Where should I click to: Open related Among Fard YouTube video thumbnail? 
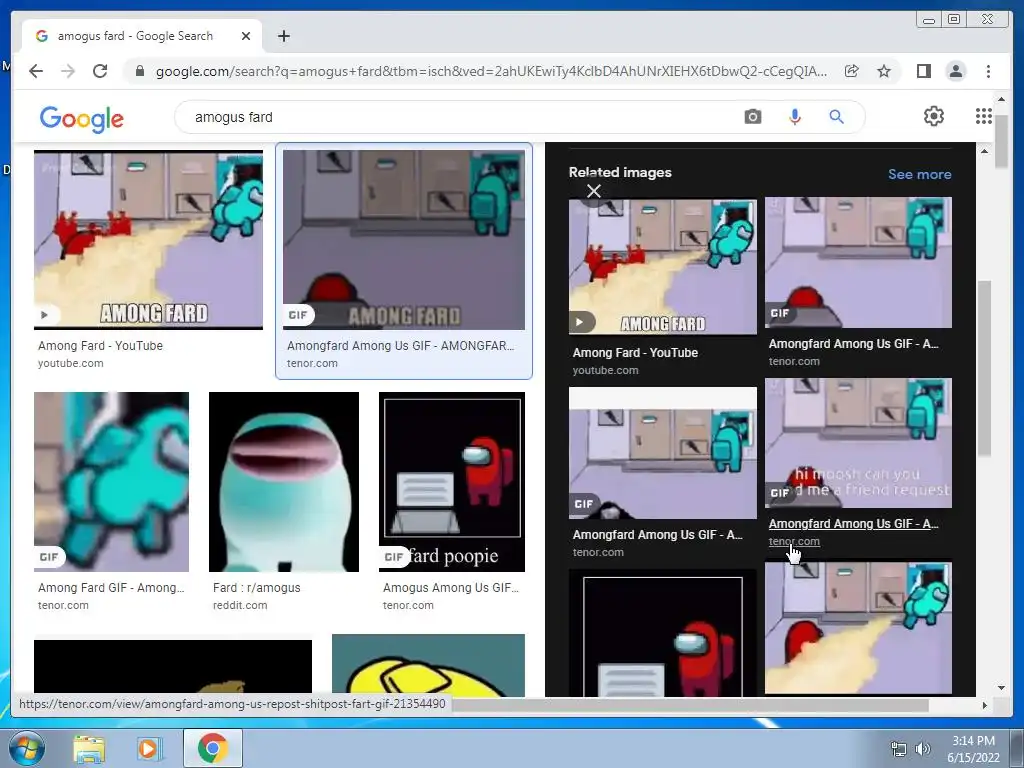click(x=663, y=266)
